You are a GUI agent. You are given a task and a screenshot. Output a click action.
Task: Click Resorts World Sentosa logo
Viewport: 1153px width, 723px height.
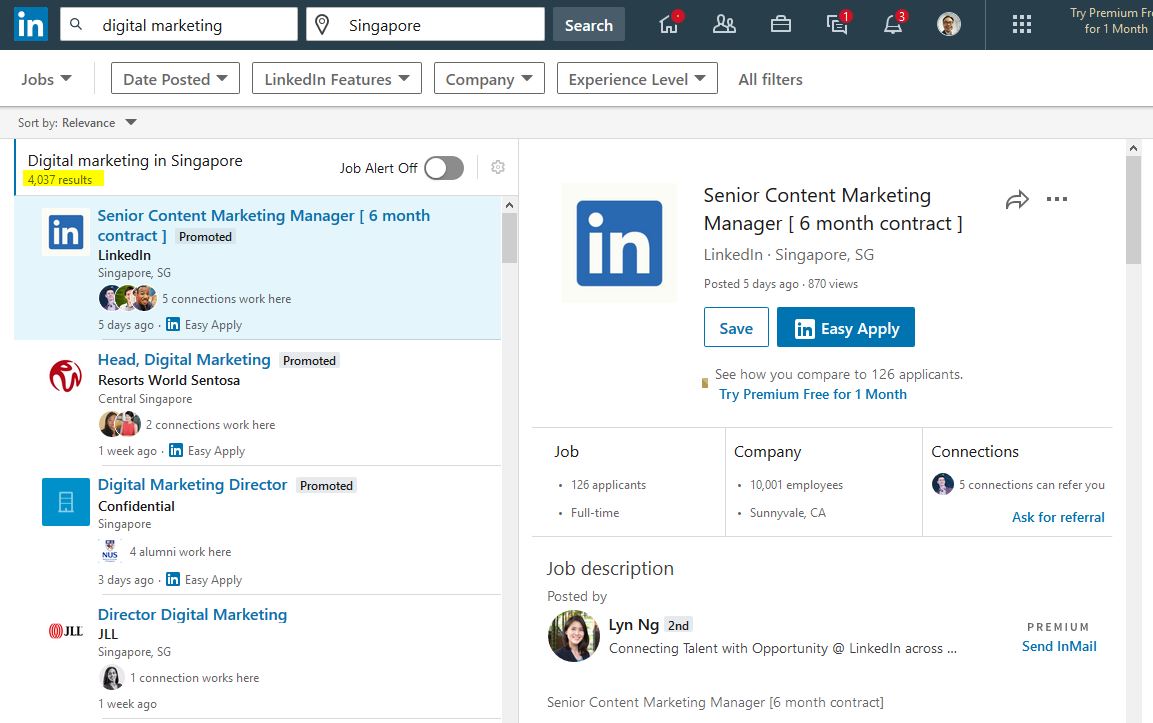(65, 375)
